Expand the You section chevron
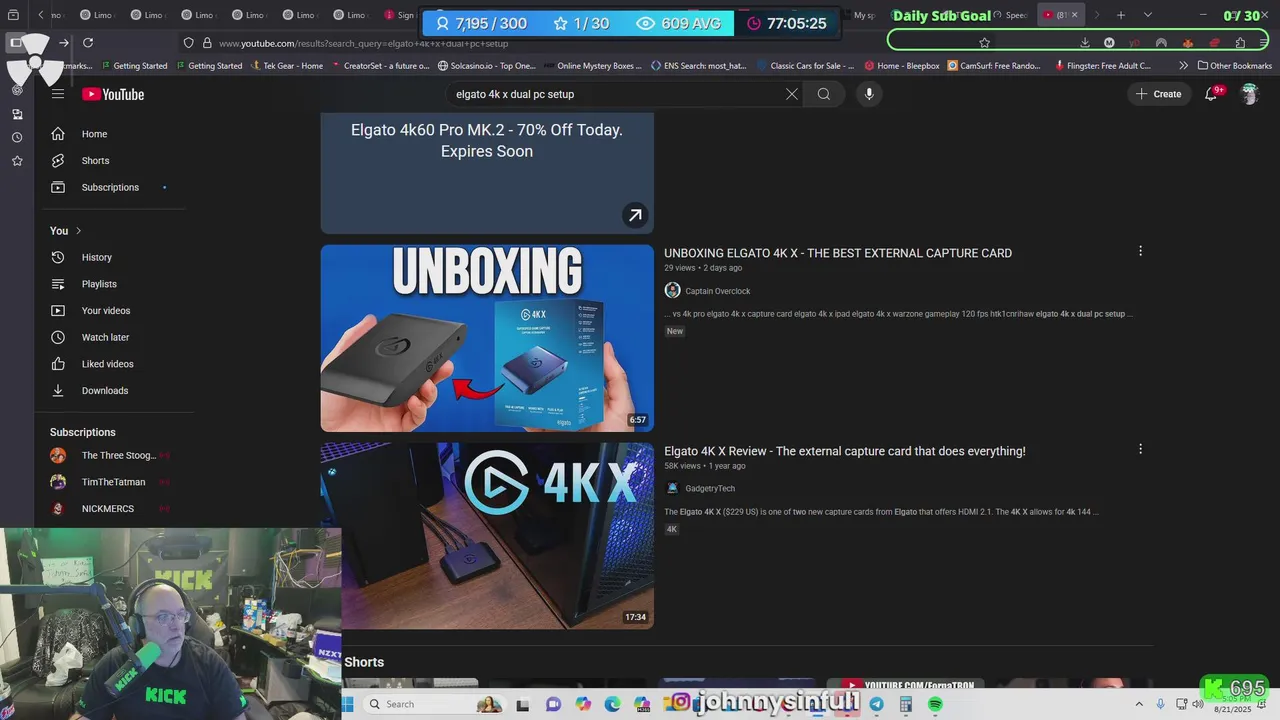Image resolution: width=1280 pixels, height=720 pixels. tap(78, 231)
